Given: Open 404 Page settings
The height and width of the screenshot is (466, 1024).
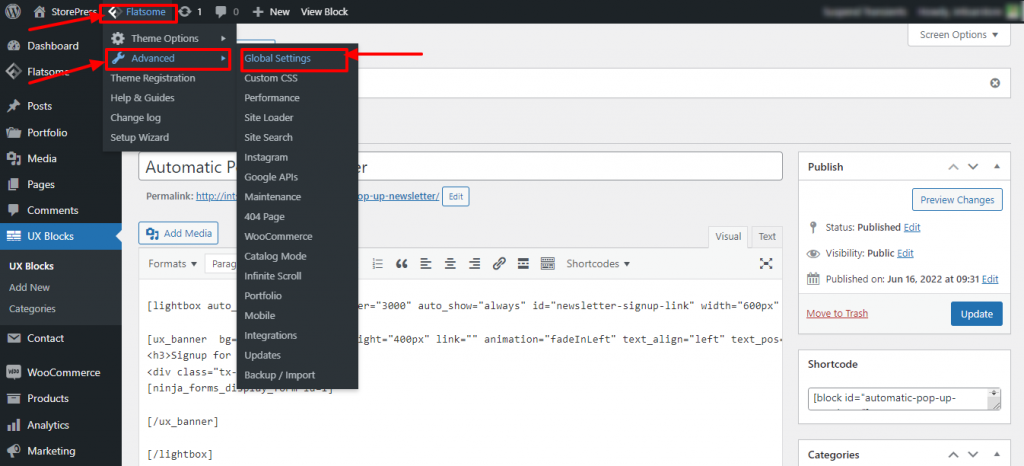Looking at the screenshot, I should coord(264,217).
